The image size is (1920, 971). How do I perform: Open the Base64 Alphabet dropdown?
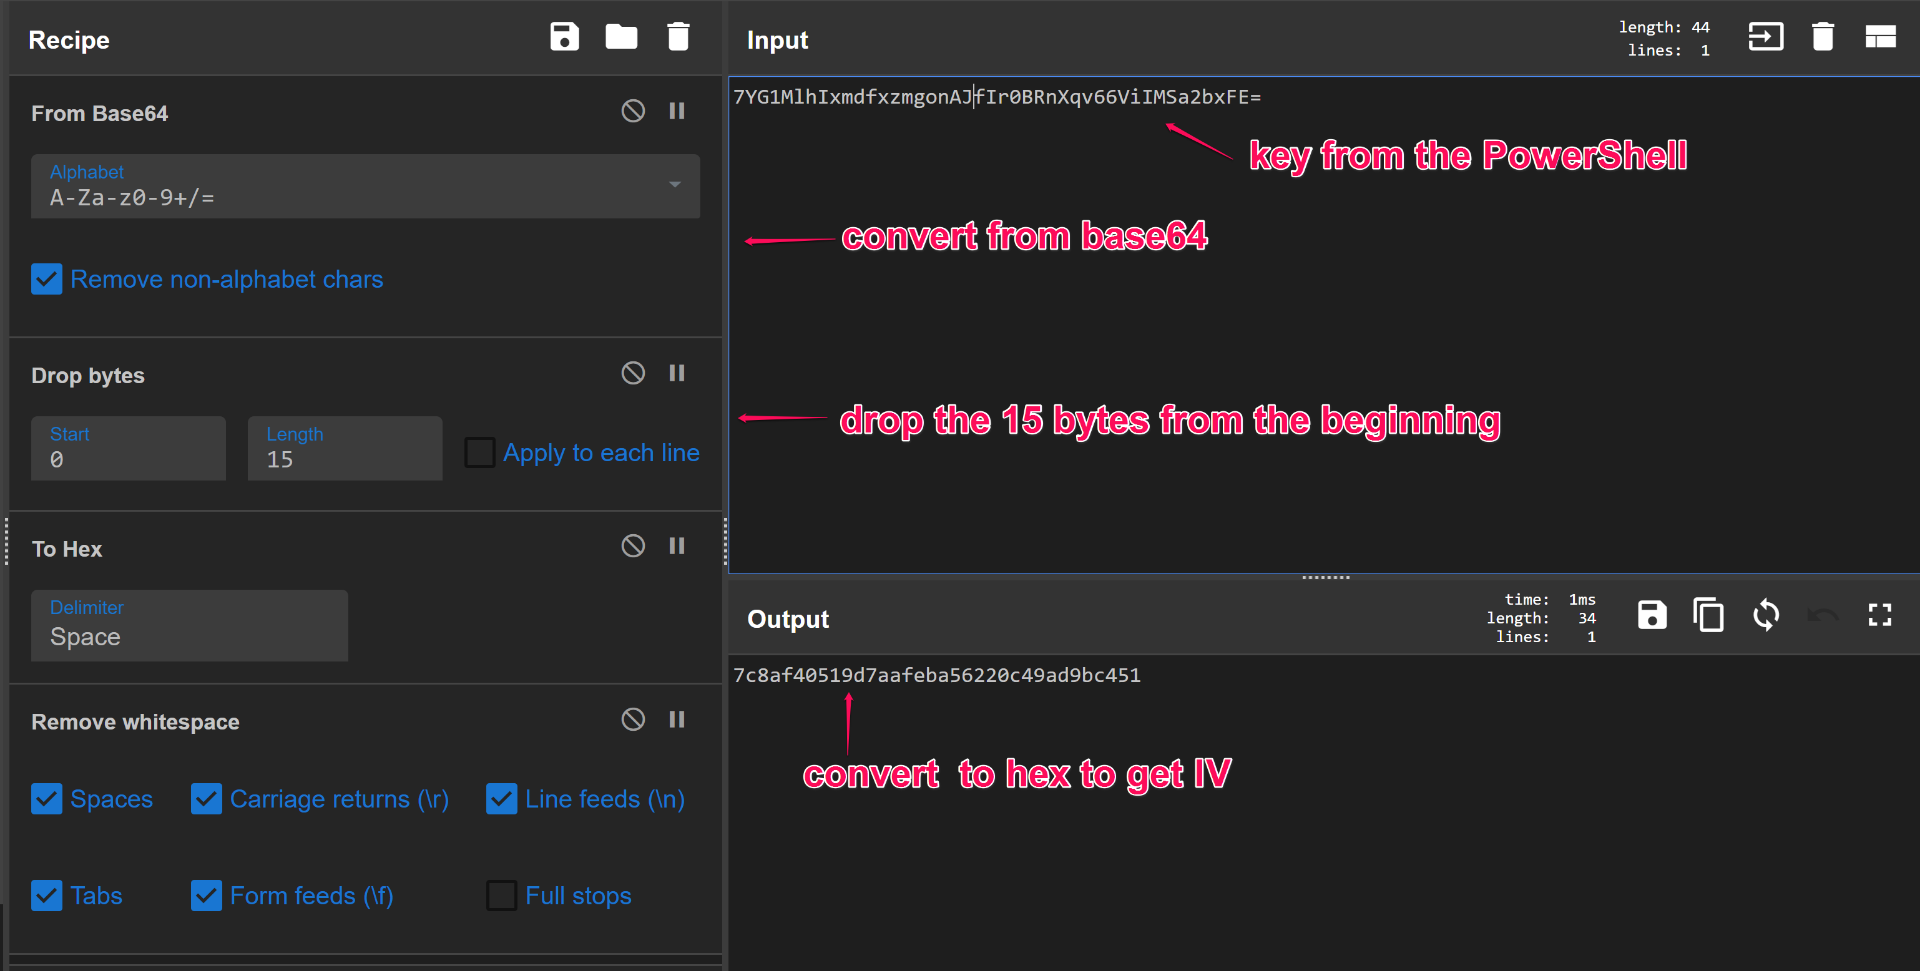pos(365,187)
